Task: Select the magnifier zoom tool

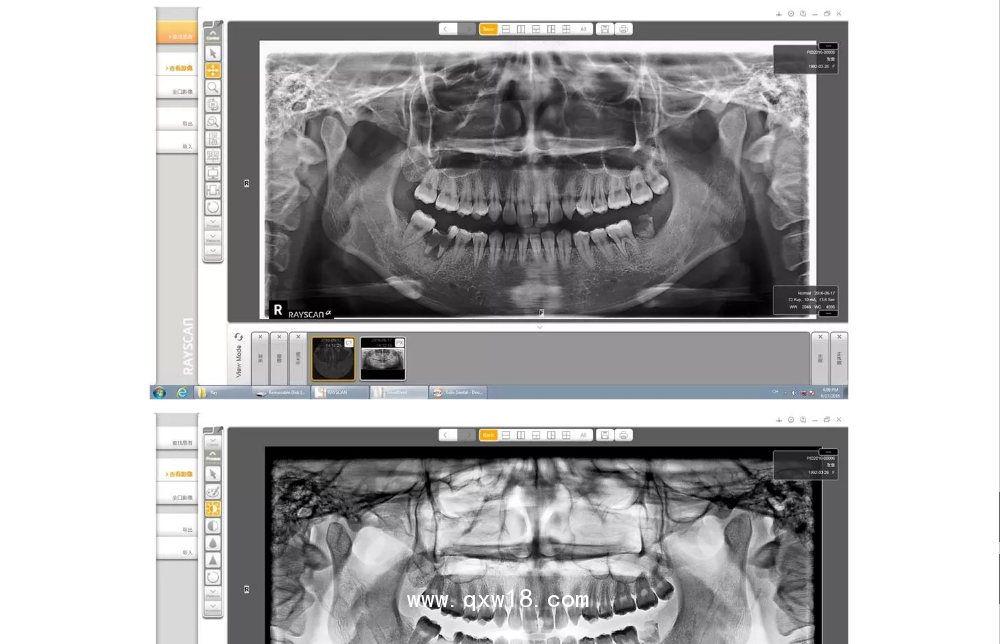Action: coord(213,88)
